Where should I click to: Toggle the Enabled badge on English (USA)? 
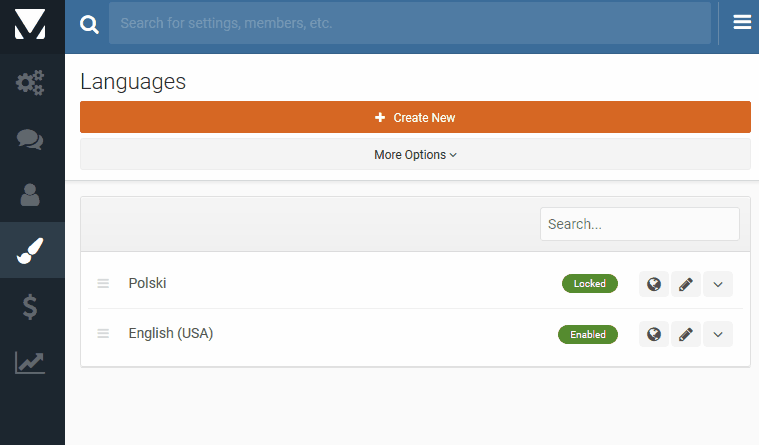pyautogui.click(x=587, y=334)
